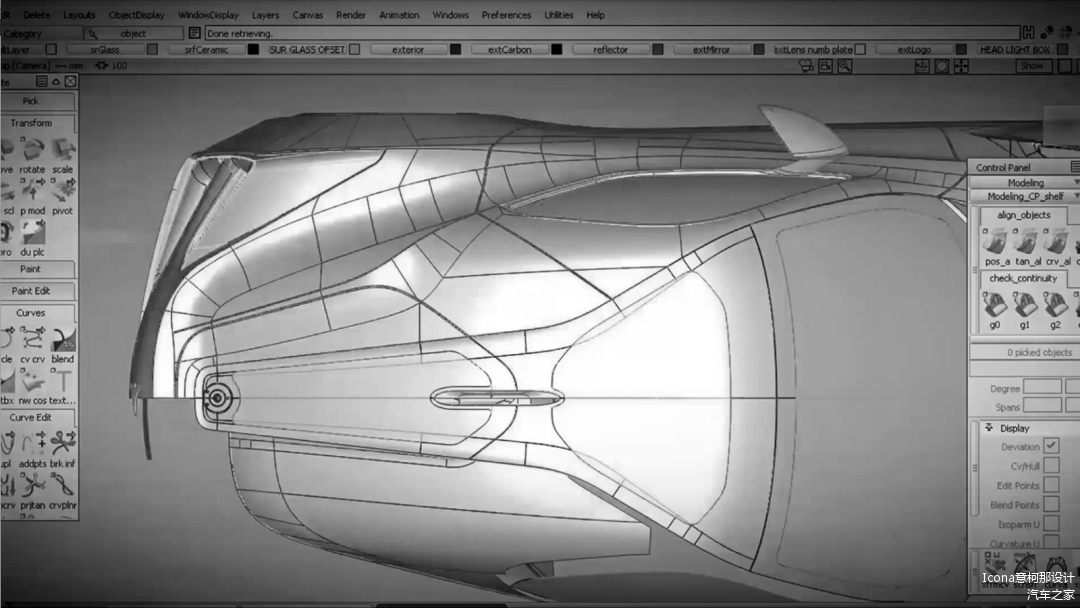
Task: Open the ObjectDisplay menu
Action: [x=136, y=15]
